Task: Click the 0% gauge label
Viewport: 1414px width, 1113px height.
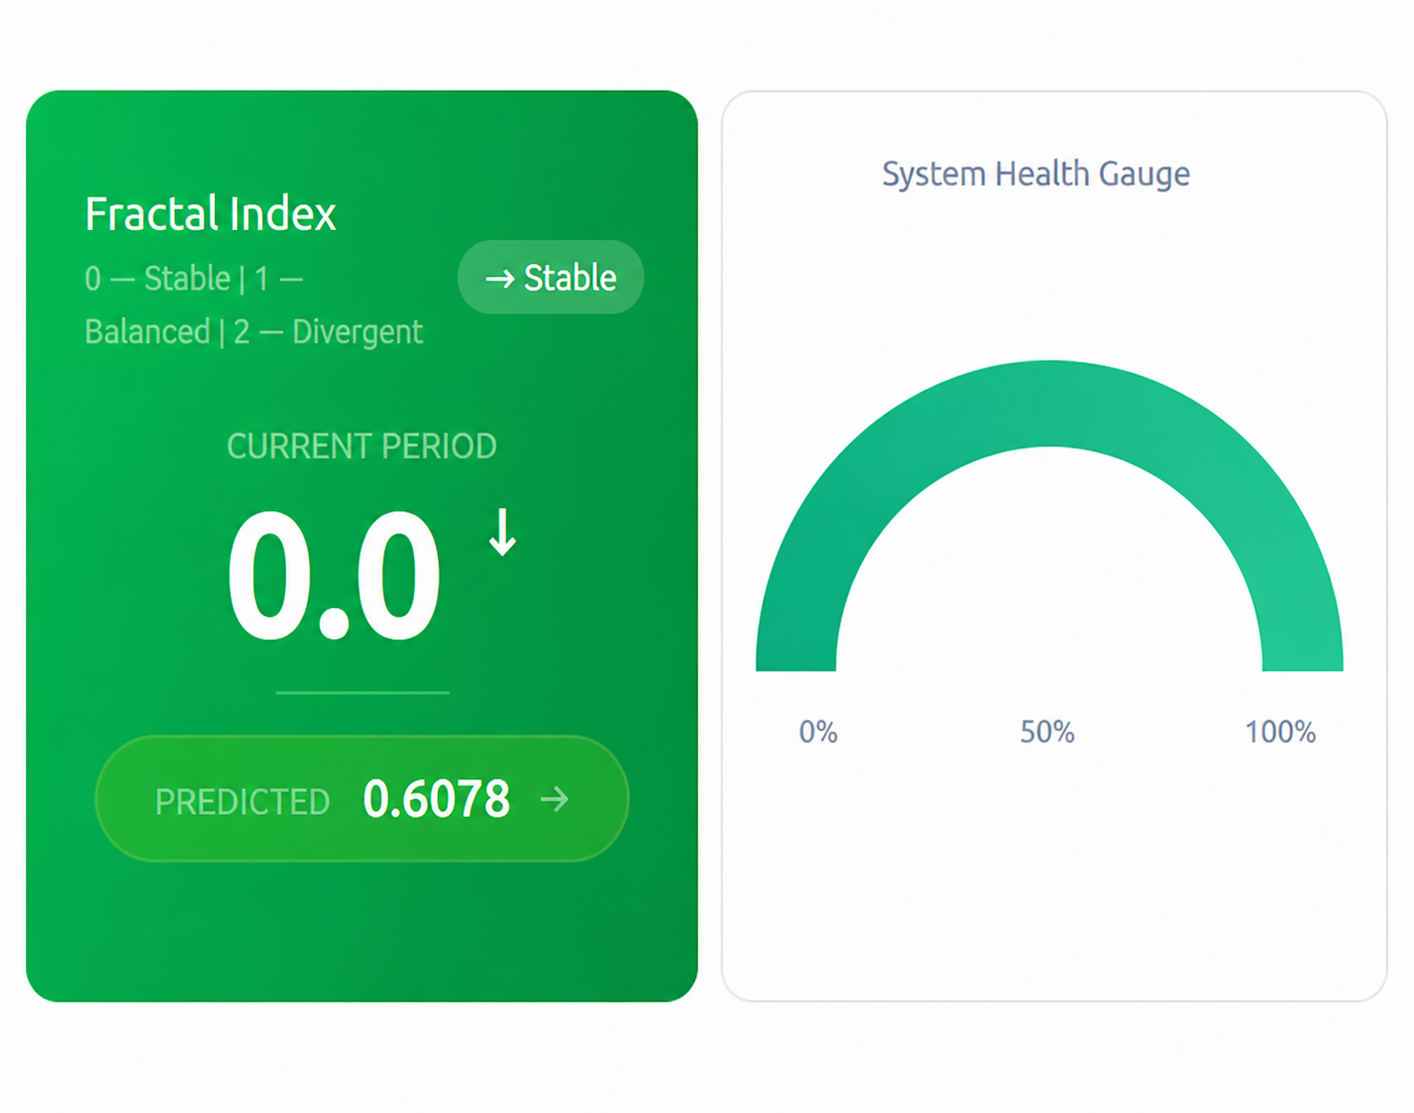Action: pos(818,732)
